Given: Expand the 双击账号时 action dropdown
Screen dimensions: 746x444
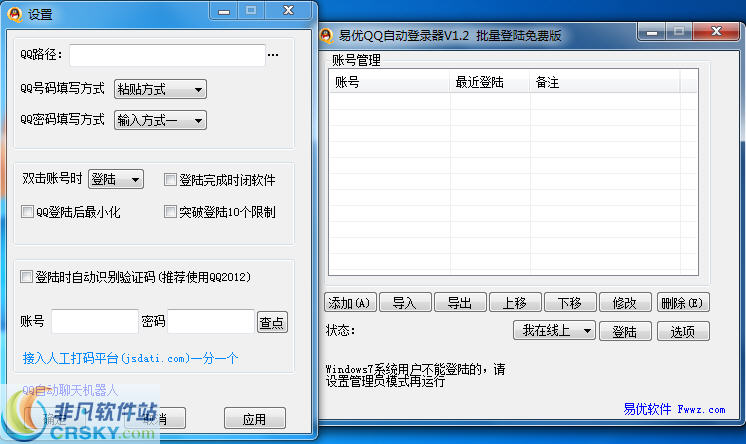Looking at the screenshot, I should click(x=116, y=179).
